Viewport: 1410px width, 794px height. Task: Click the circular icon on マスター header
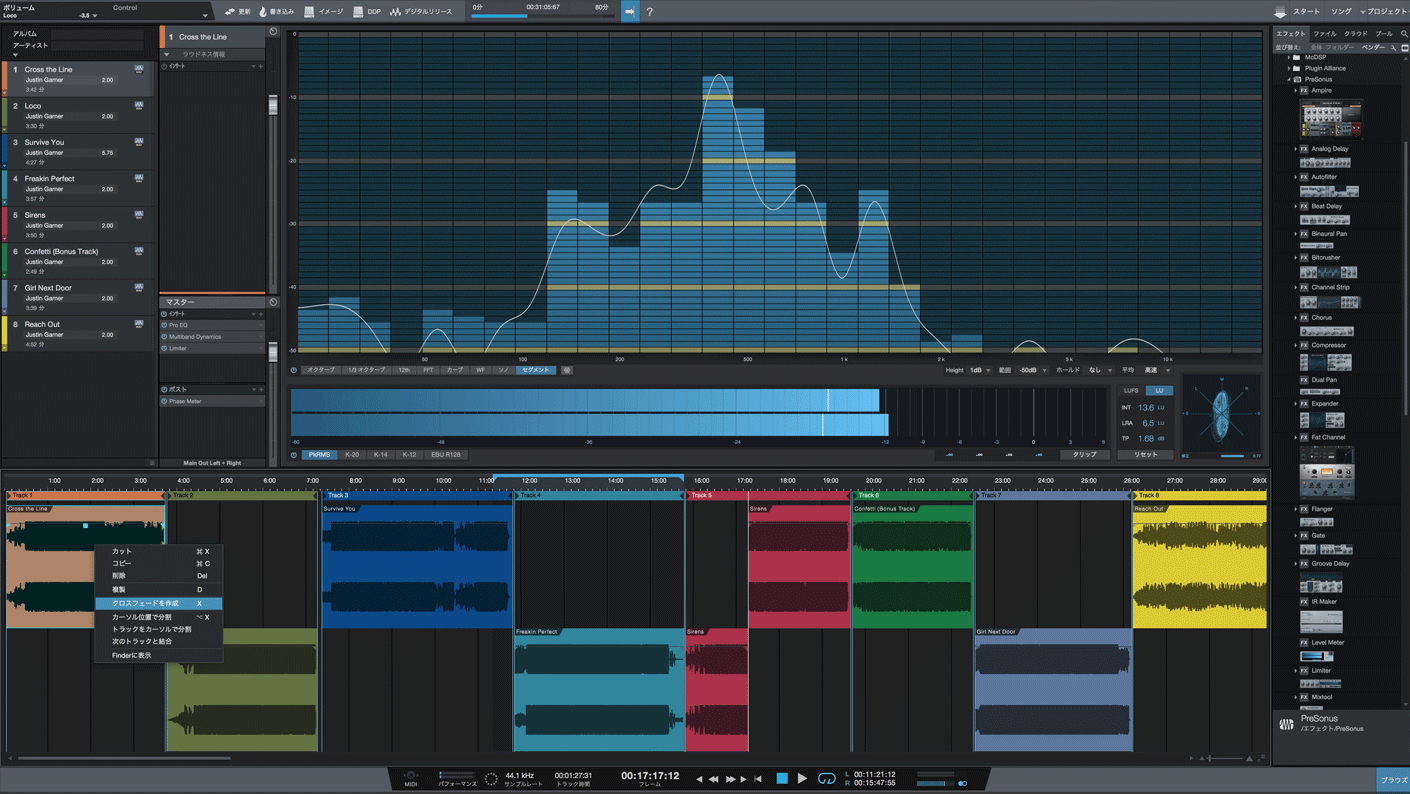[273, 302]
